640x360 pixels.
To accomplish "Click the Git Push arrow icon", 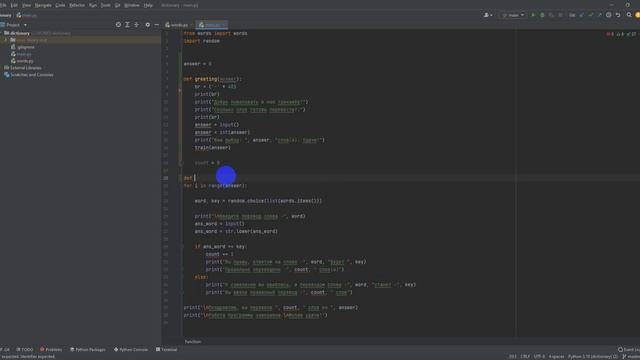I will click(600, 15).
